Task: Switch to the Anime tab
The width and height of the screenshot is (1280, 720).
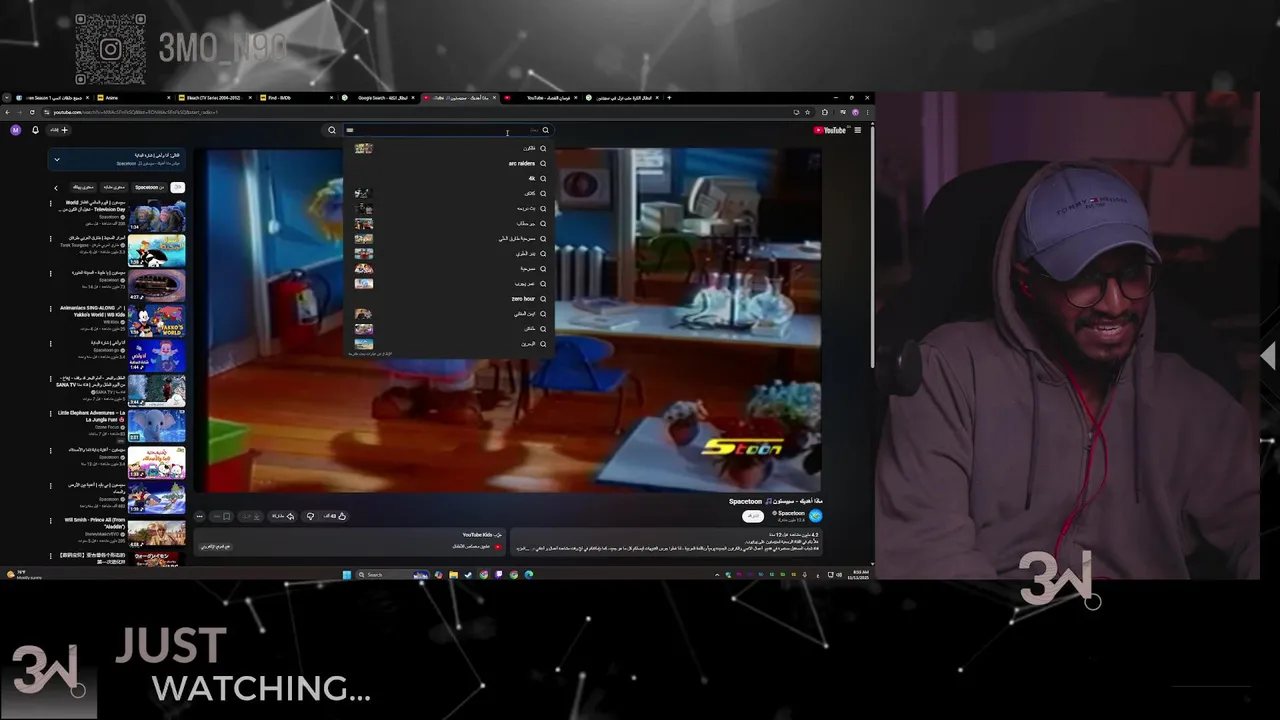Action: pos(133,98)
